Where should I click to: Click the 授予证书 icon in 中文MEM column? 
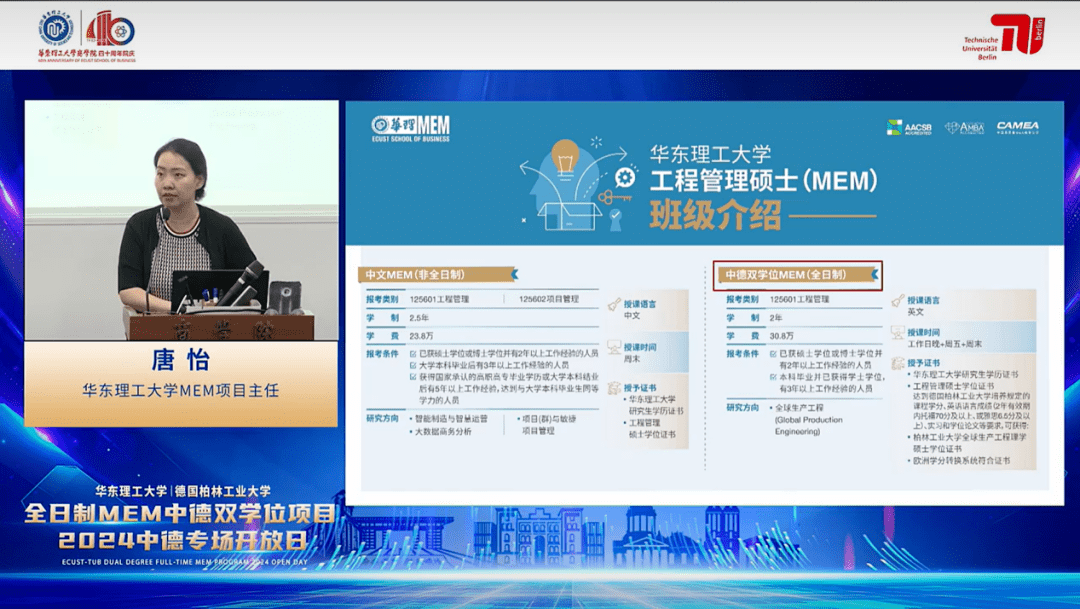tap(614, 387)
